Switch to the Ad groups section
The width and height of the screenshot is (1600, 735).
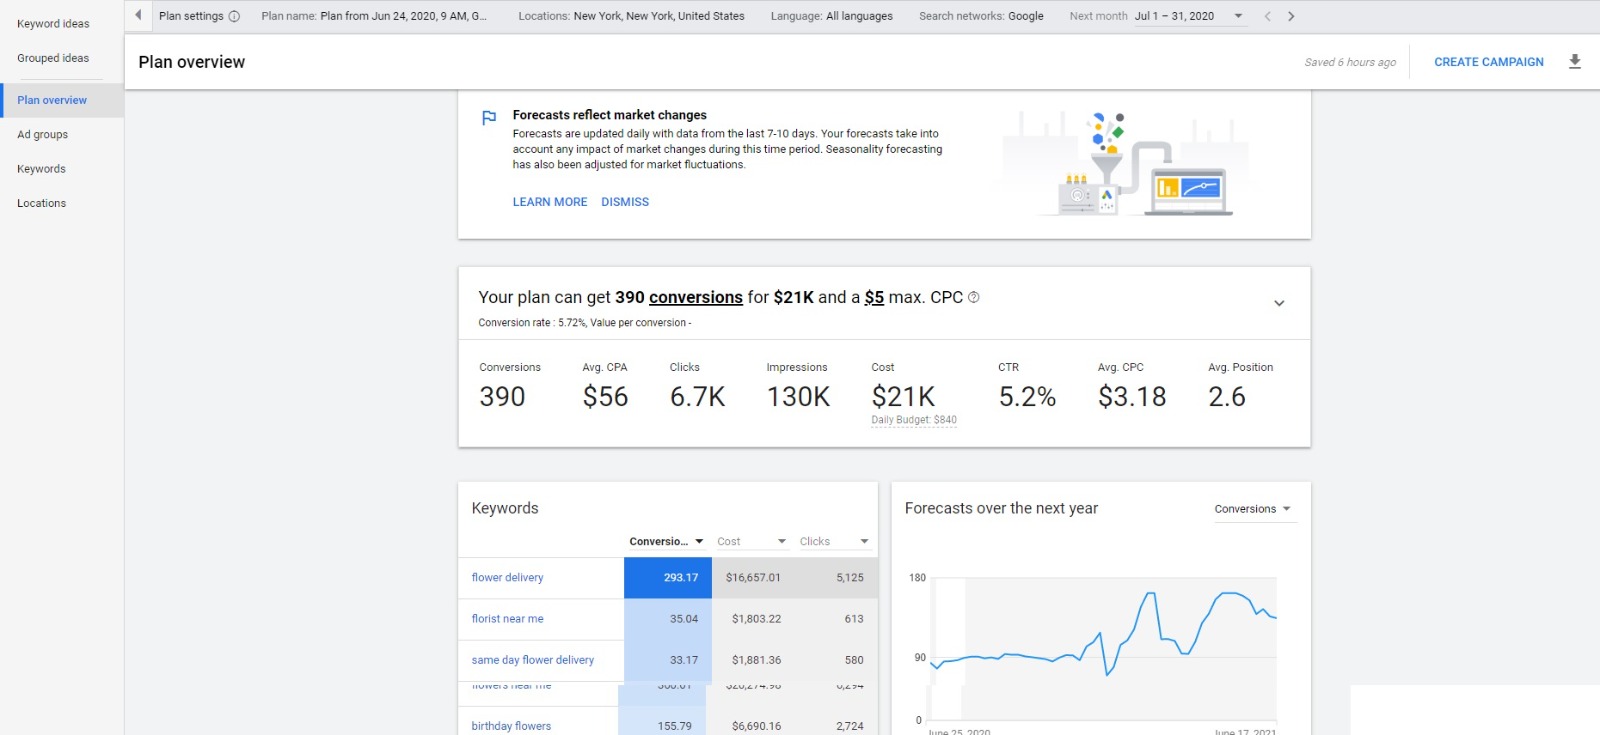click(43, 135)
